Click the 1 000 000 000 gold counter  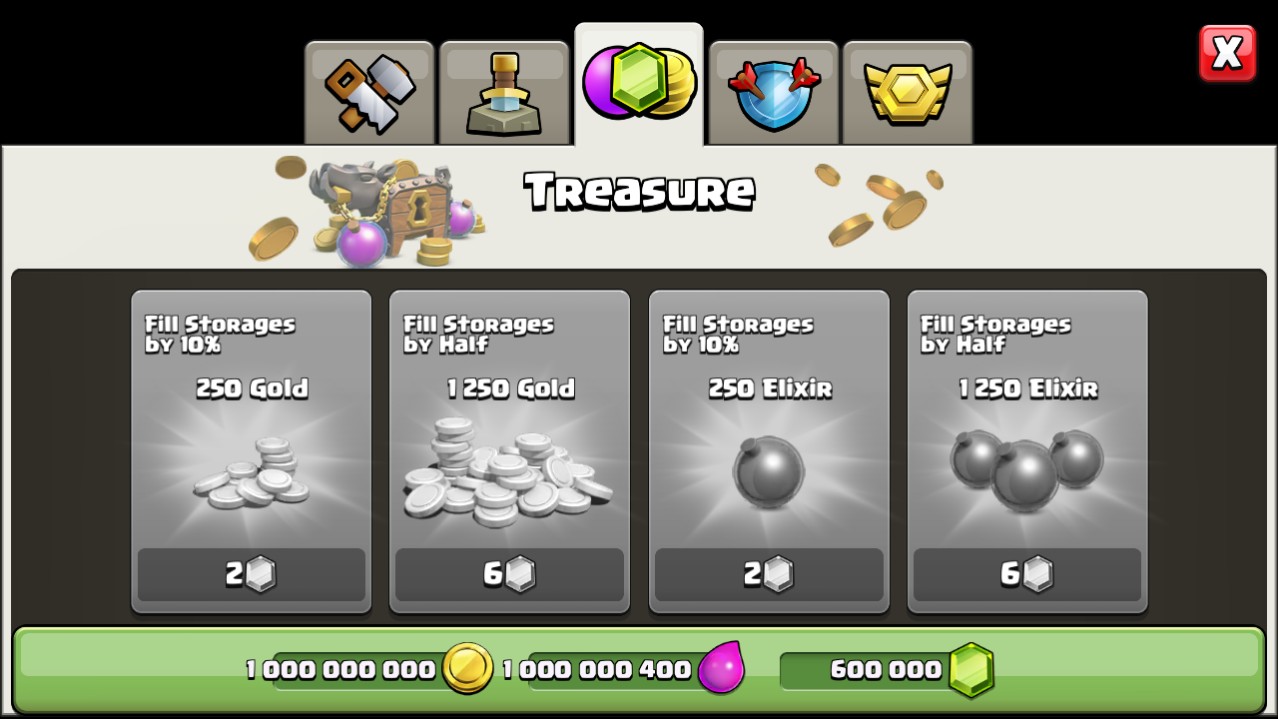tap(341, 669)
